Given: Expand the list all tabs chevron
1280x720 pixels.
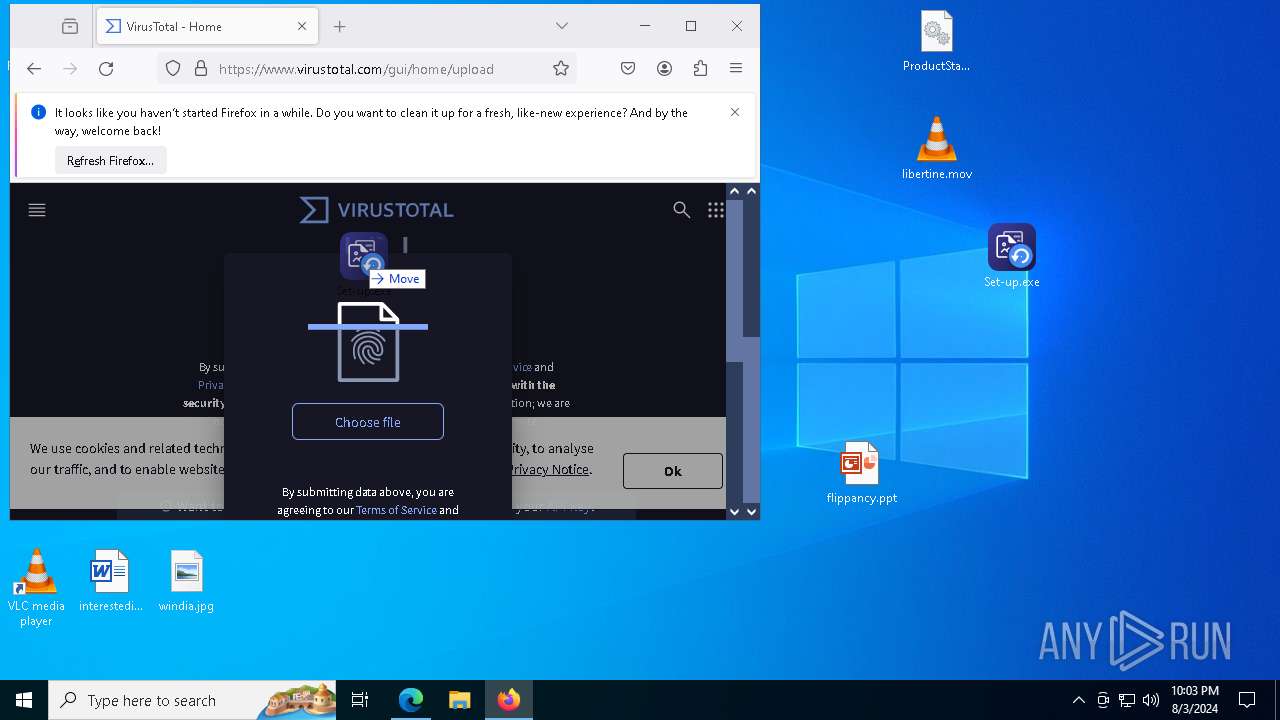Looking at the screenshot, I should point(562,26).
